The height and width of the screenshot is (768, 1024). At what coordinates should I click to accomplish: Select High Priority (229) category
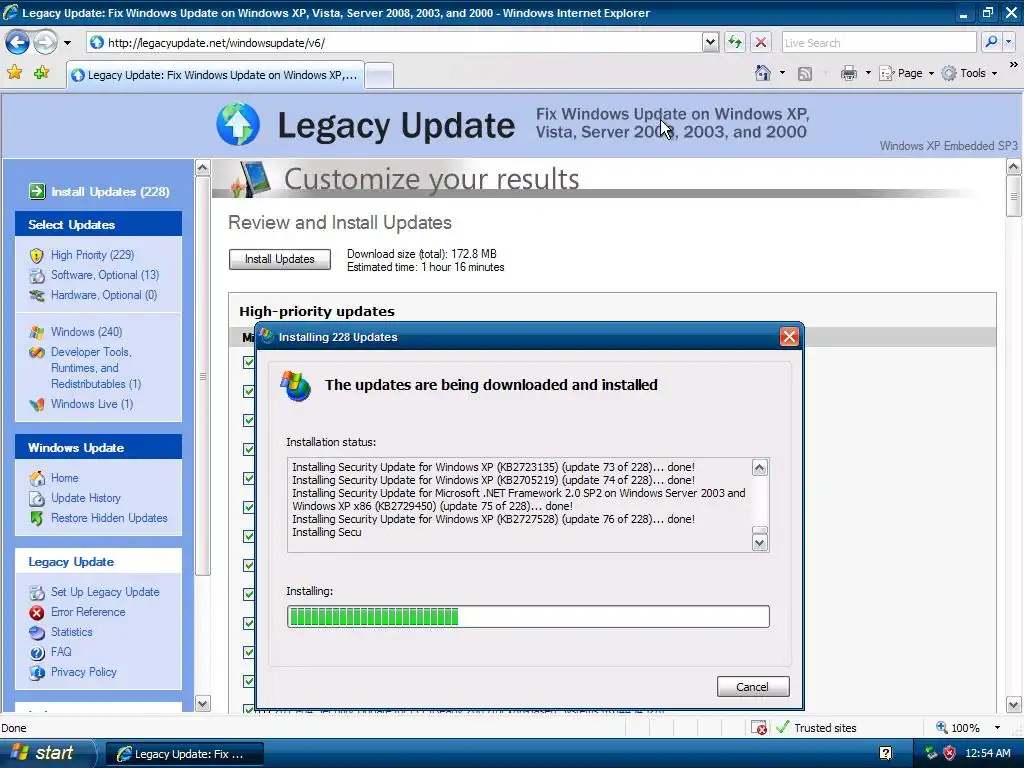click(x=93, y=255)
